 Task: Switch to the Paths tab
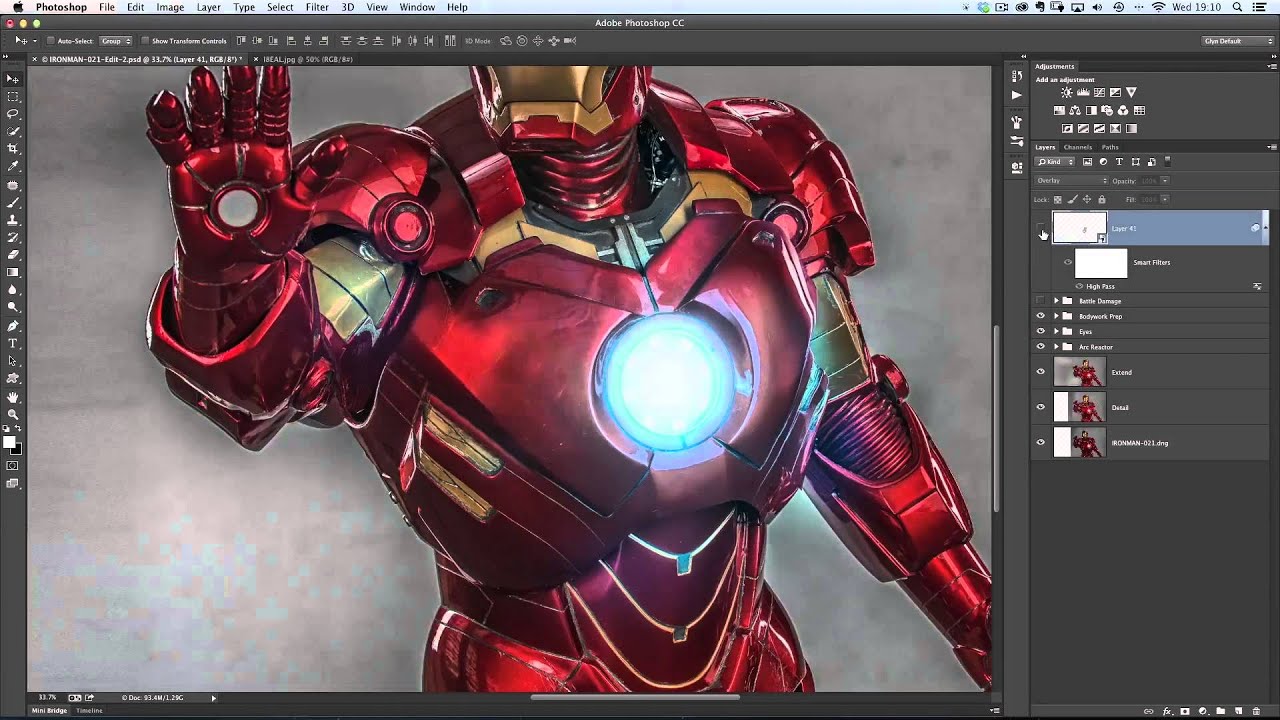1110,147
